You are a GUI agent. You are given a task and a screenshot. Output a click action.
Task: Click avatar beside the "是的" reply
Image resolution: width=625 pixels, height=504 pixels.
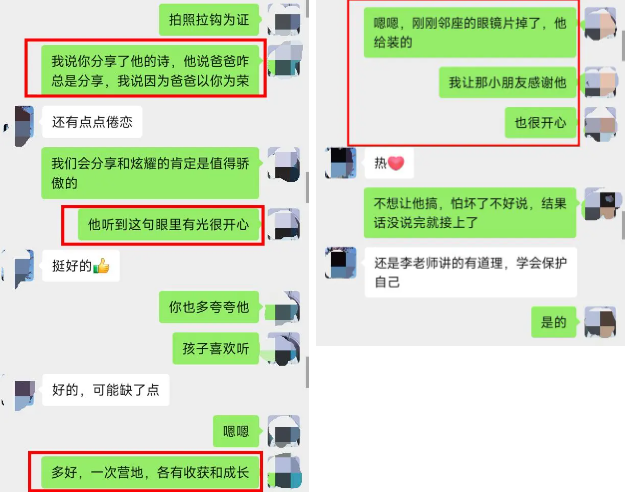[x=600, y=322]
